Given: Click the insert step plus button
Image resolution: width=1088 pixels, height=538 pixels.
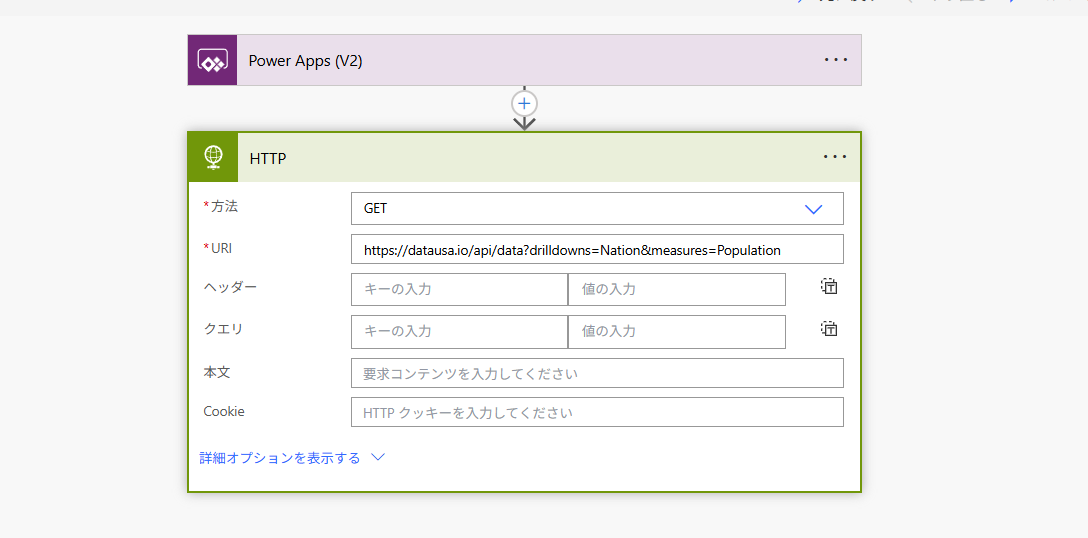Looking at the screenshot, I should pos(525,103).
